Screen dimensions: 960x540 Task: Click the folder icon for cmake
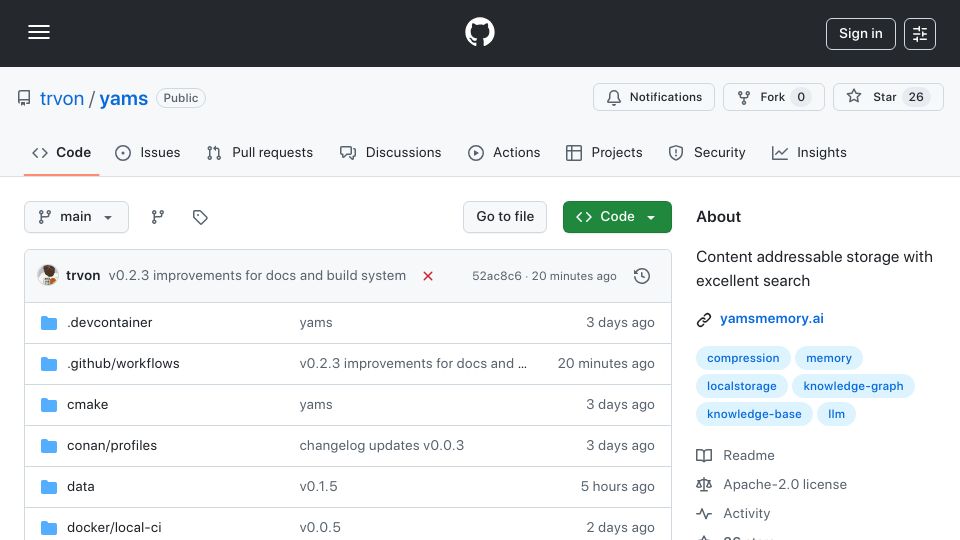pyautogui.click(x=49, y=405)
